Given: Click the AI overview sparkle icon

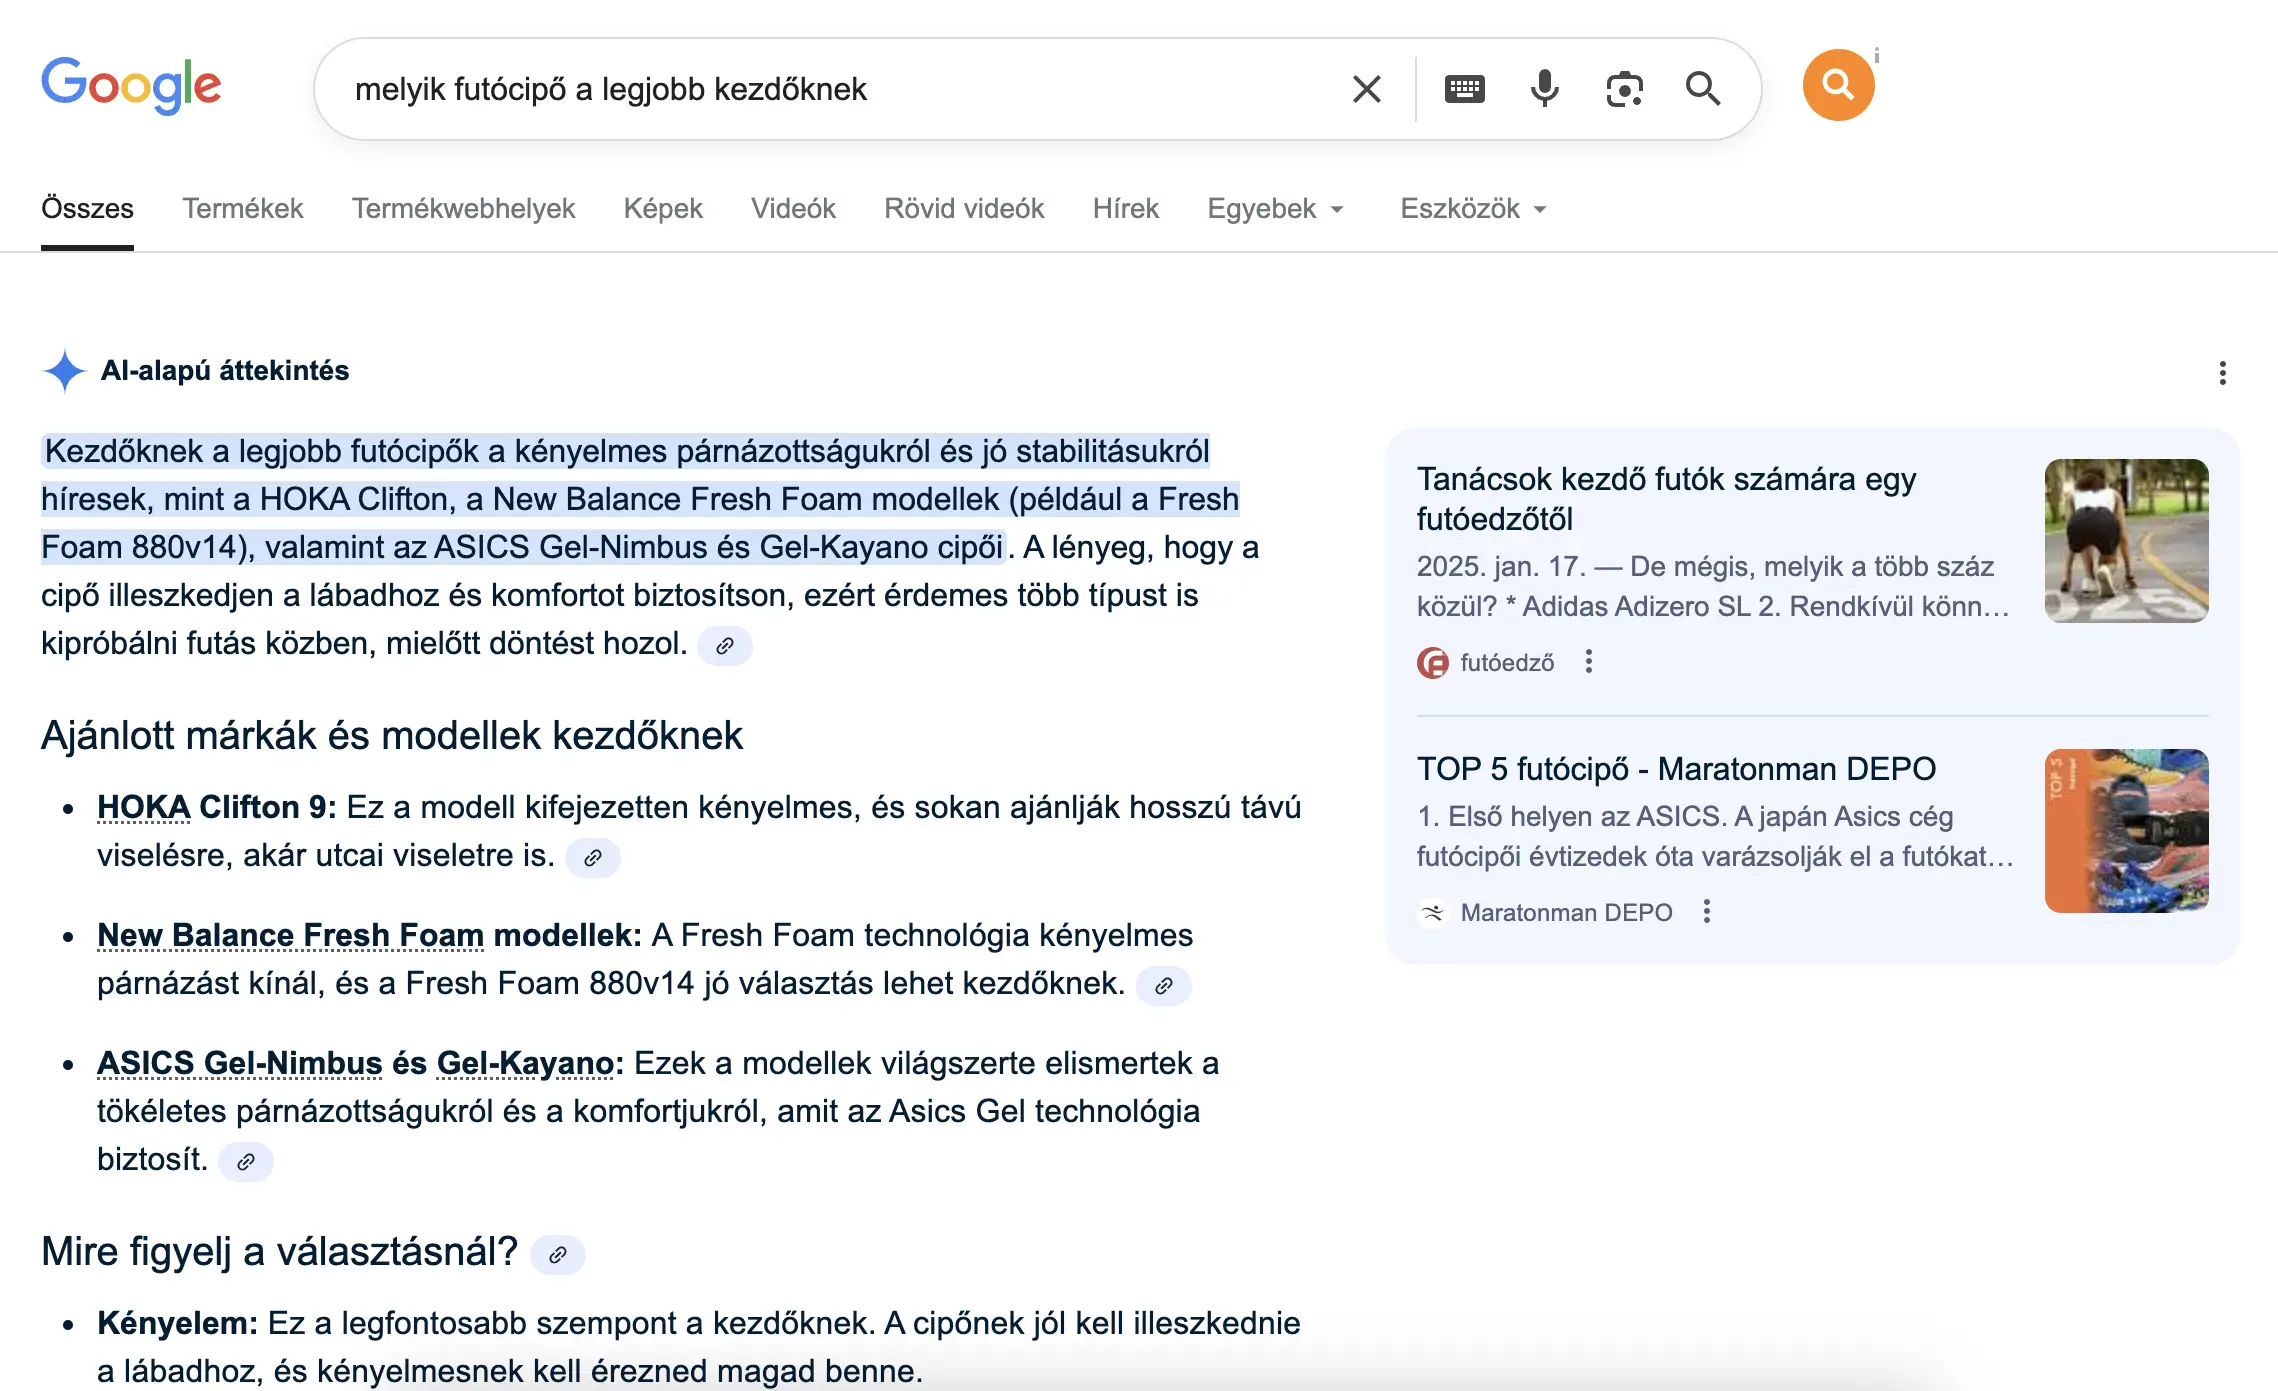Looking at the screenshot, I should pyautogui.click(x=64, y=371).
